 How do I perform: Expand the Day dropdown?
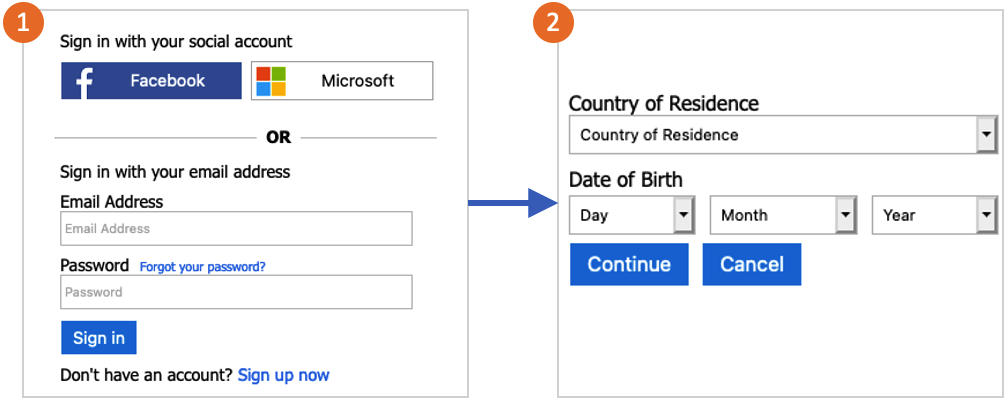[x=632, y=215]
